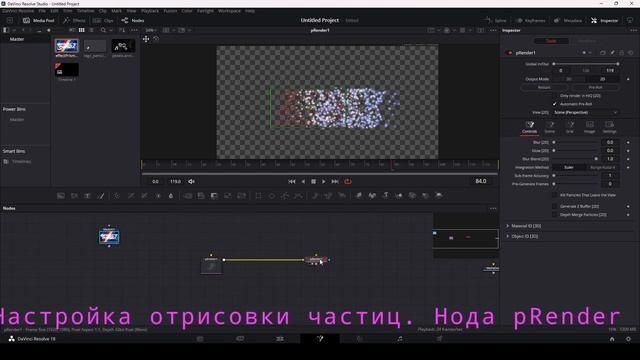Open the Fairlight page music note icon
This screenshot has width=640, height=360.
click(x=400, y=339)
